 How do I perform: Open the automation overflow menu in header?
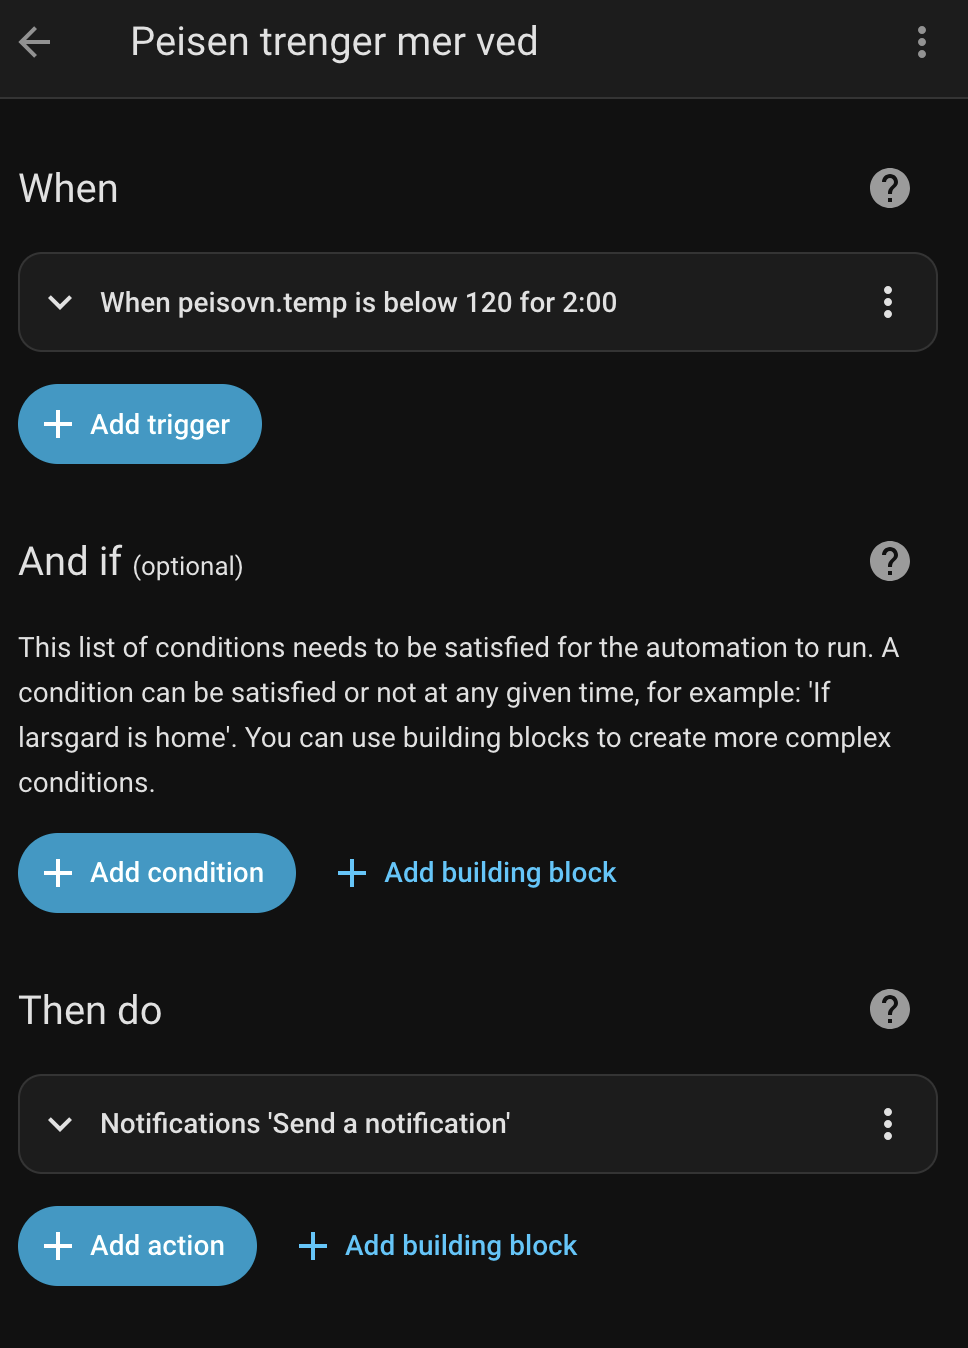(921, 42)
